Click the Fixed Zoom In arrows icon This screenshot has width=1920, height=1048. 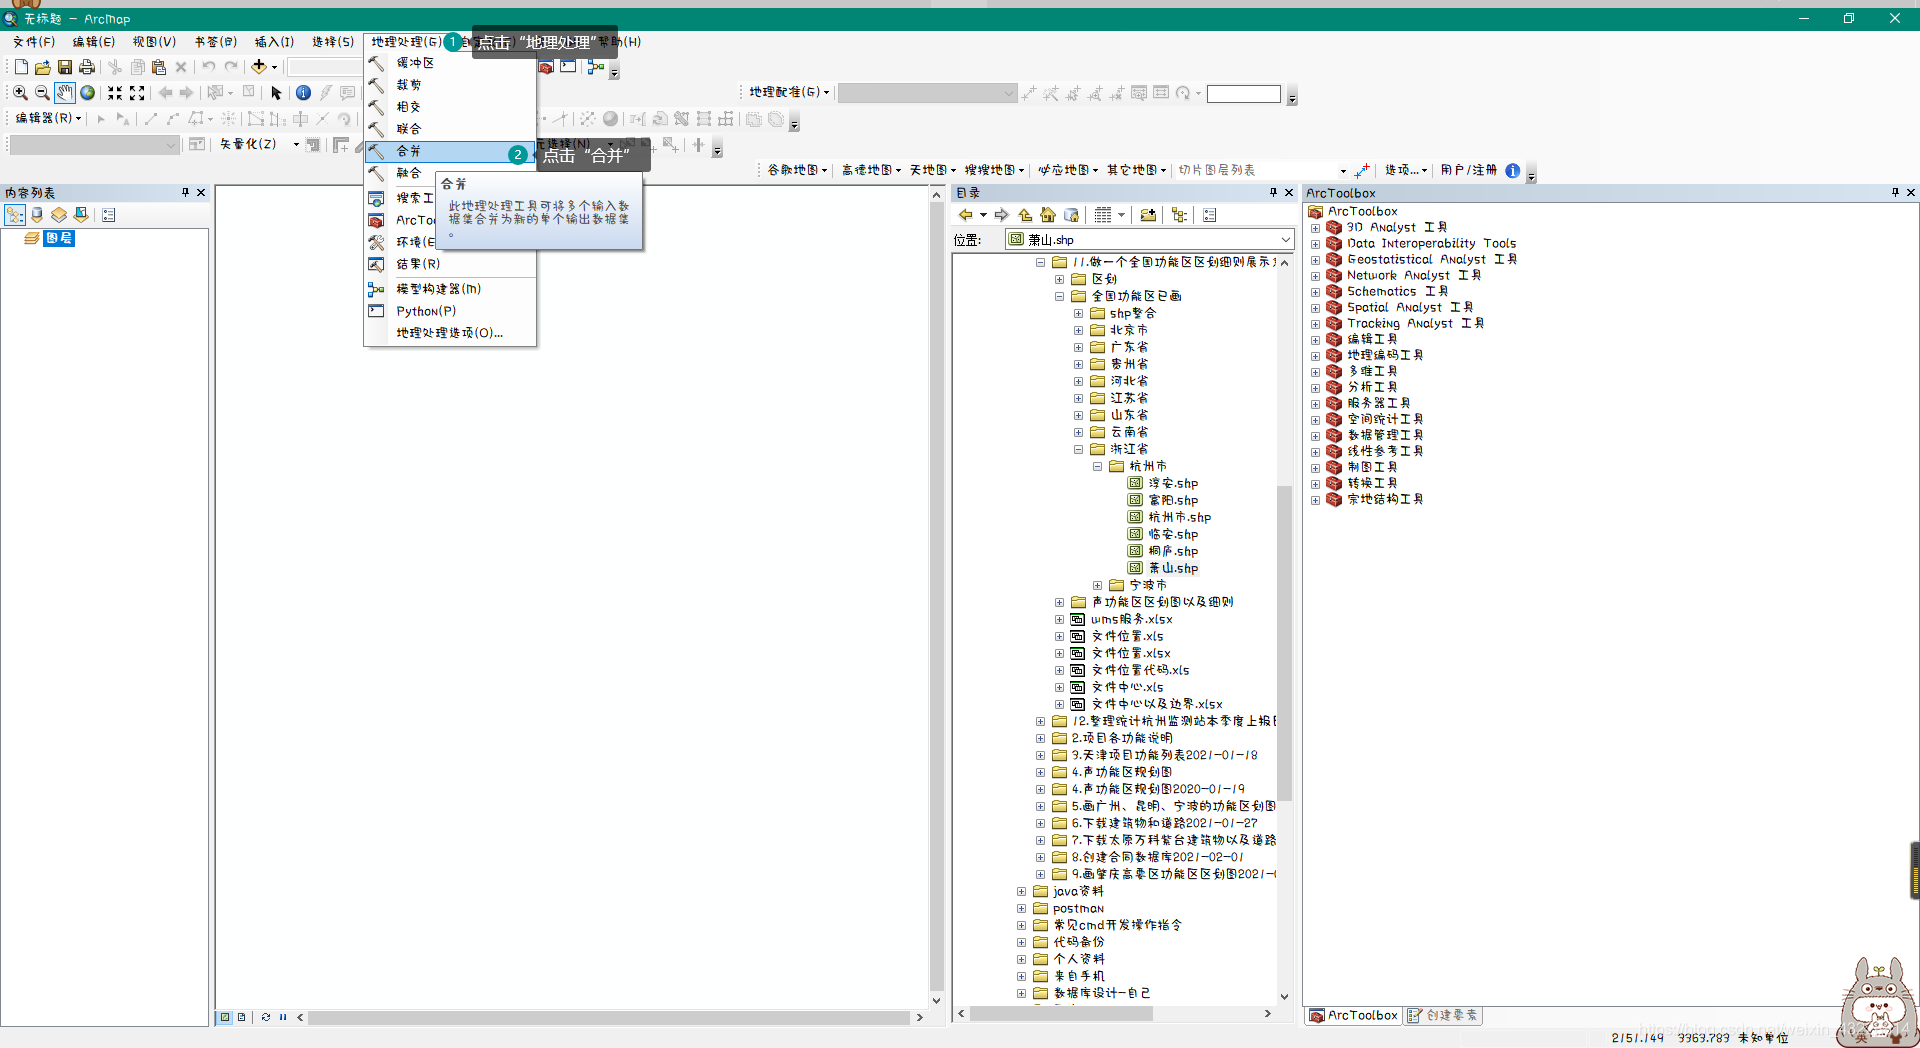pos(115,93)
